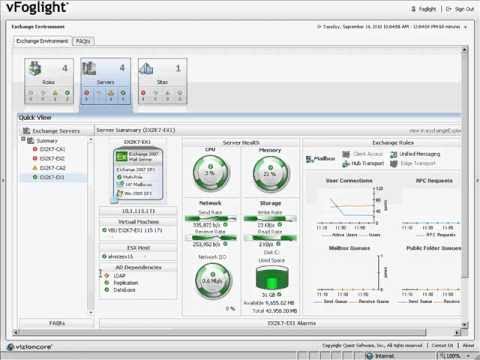Click the virtual machine name link
480x360 pixels.
point(135,230)
